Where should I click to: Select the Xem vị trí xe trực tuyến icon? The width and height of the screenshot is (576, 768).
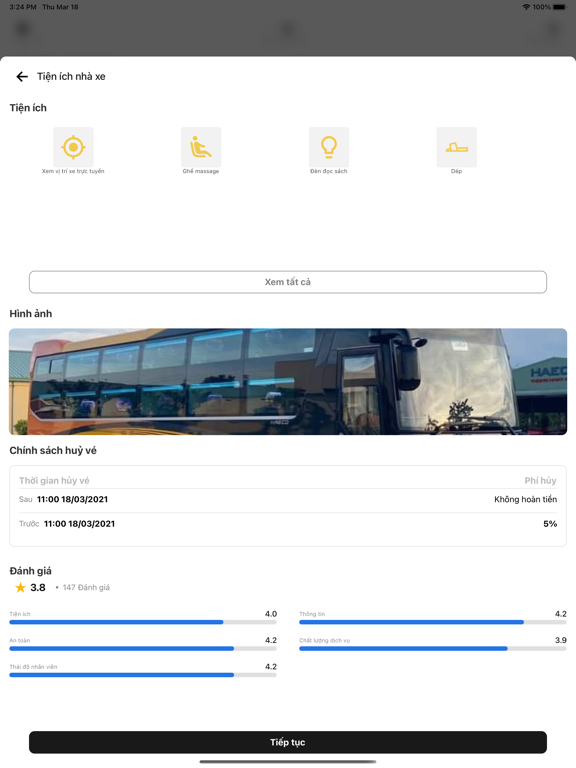pos(73,147)
